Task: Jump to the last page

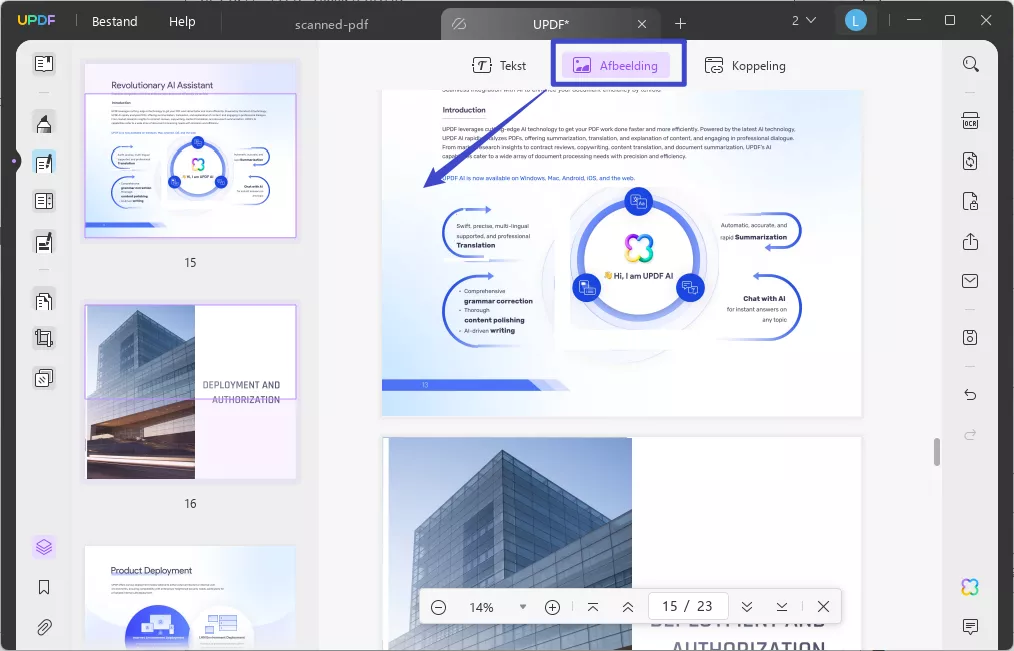Action: pyautogui.click(x=781, y=607)
